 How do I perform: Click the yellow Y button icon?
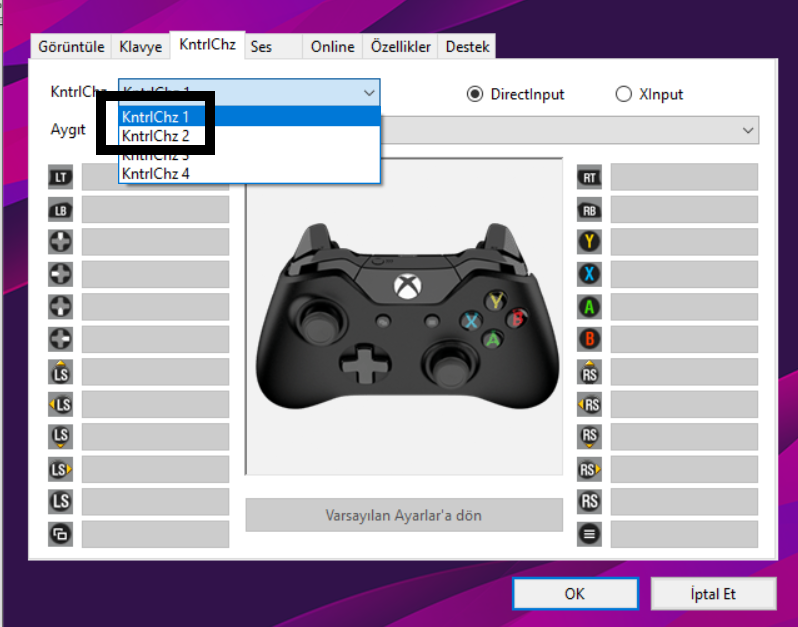(589, 242)
